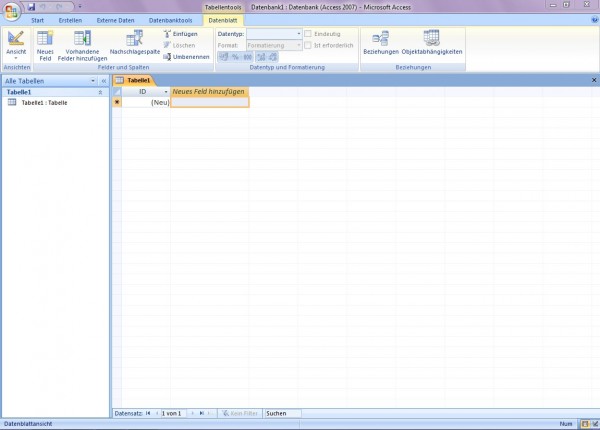Click the Ansicht view icon
This screenshot has height=430, width=600.
pos(16,38)
